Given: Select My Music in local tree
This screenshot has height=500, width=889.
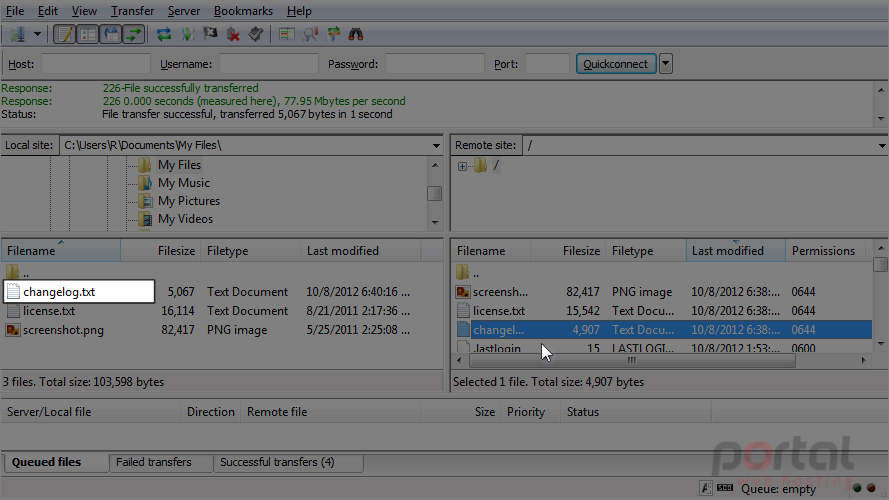Looking at the screenshot, I should [x=184, y=183].
